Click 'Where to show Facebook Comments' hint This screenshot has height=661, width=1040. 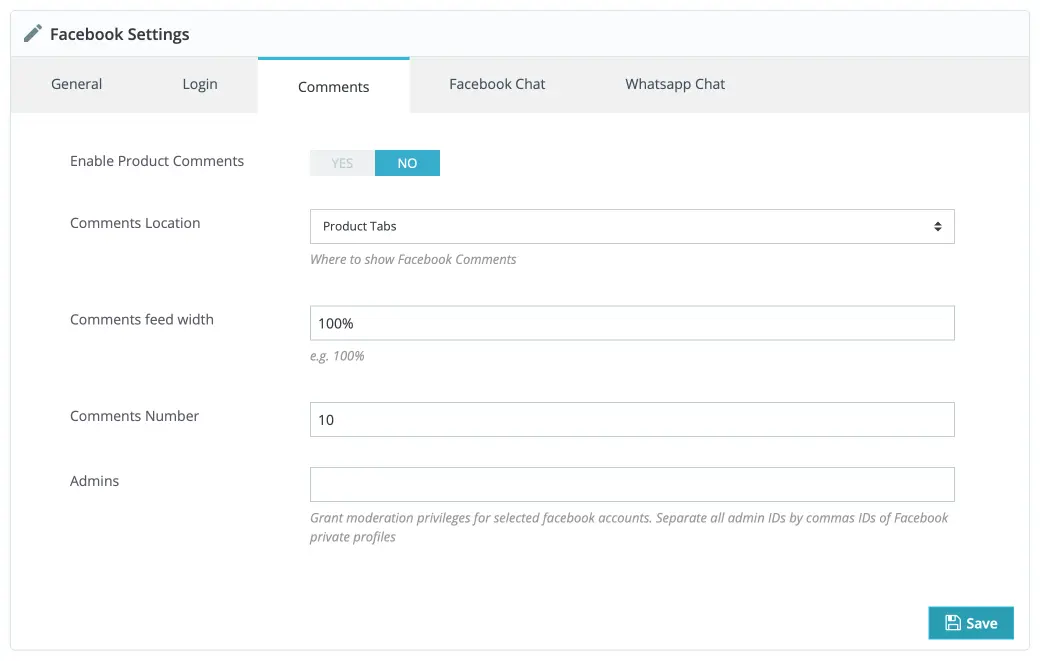click(x=413, y=259)
